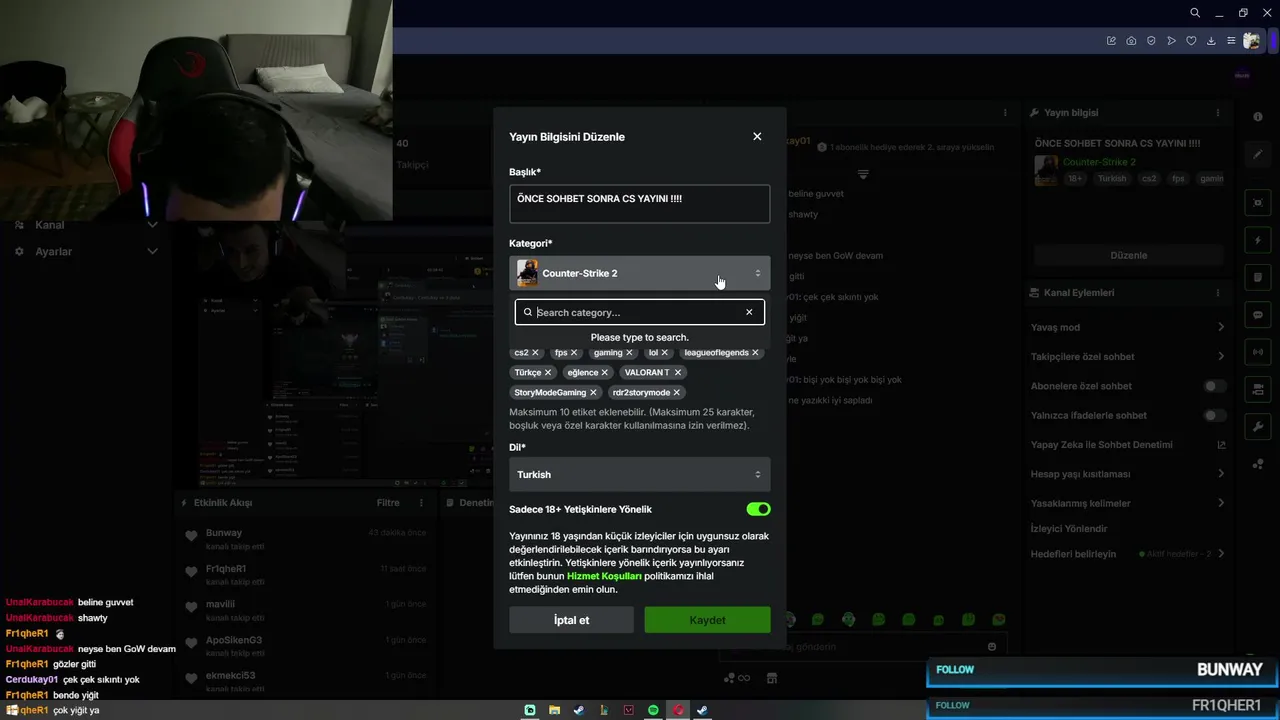Expand Hedefleri belirleyin goals row
Image resolution: width=1280 pixels, height=720 pixels.
pos(1128,554)
